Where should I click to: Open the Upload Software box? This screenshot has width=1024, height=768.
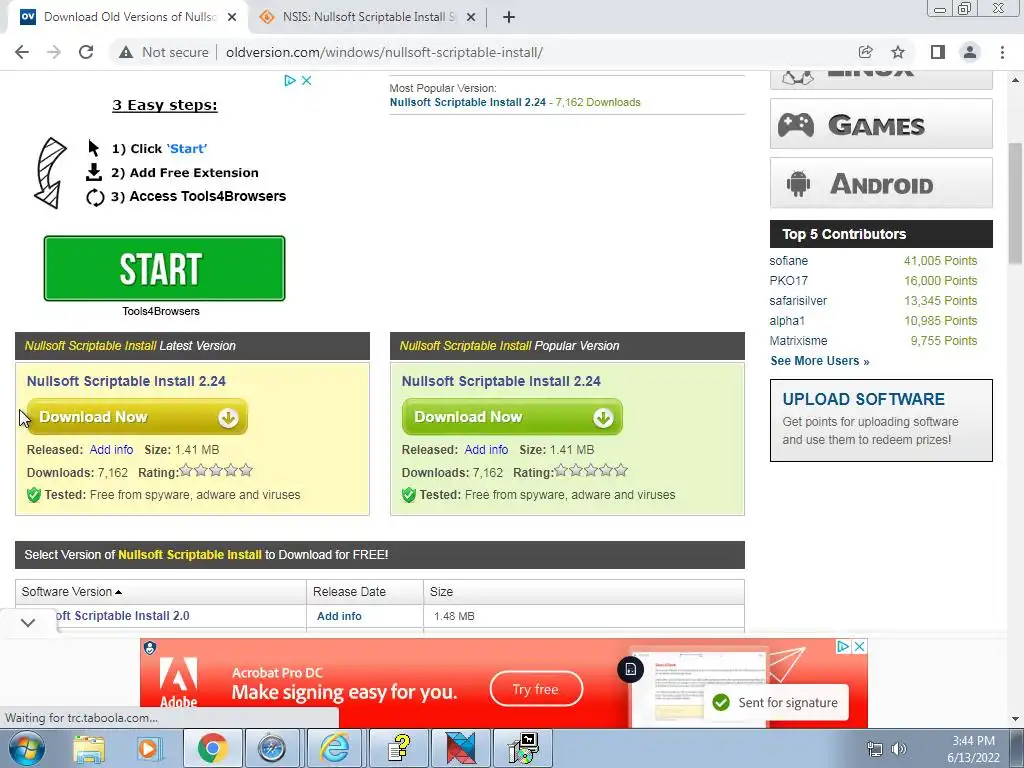pyautogui.click(x=881, y=421)
